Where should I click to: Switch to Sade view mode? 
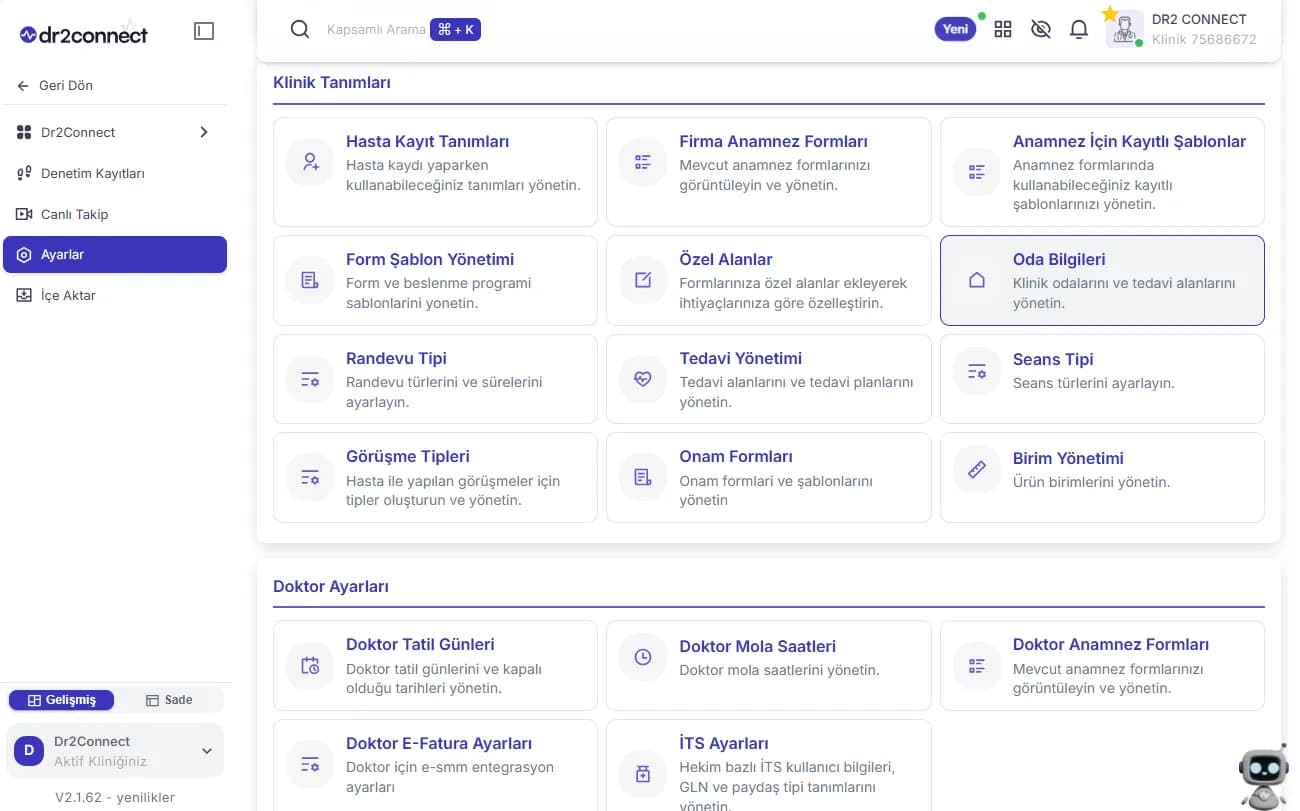[x=169, y=700]
